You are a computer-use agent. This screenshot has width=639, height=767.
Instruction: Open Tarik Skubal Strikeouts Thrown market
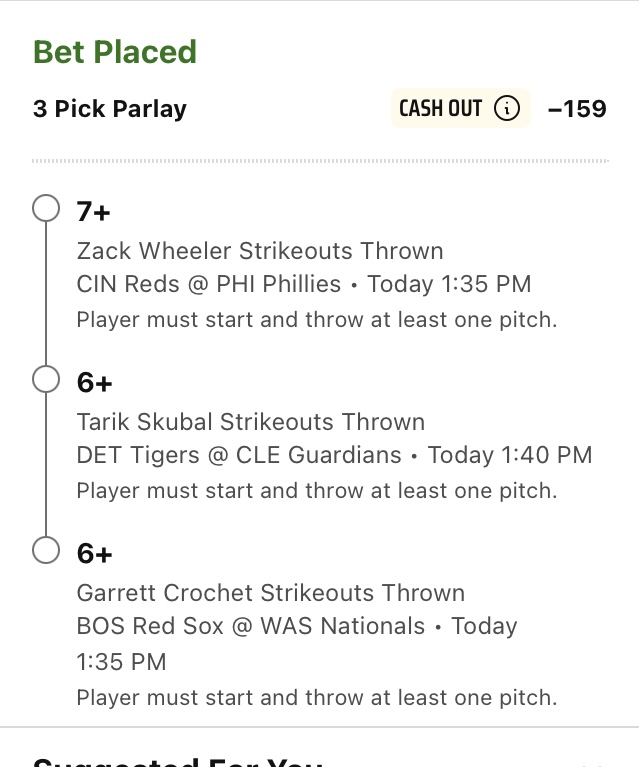click(251, 422)
